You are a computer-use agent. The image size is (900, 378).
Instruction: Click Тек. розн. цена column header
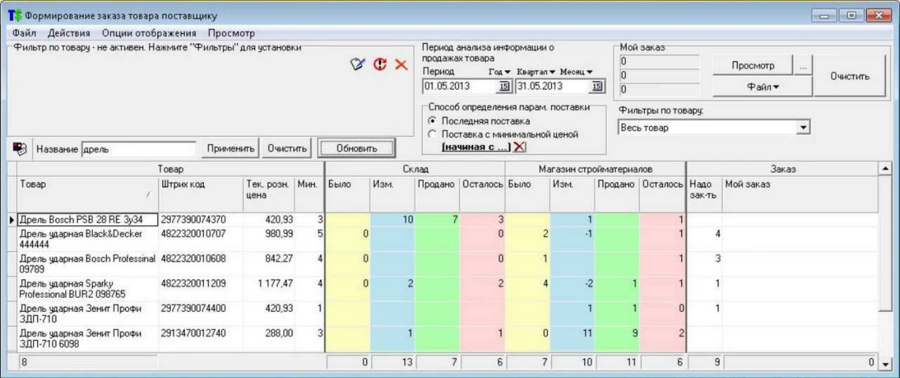[x=269, y=194]
